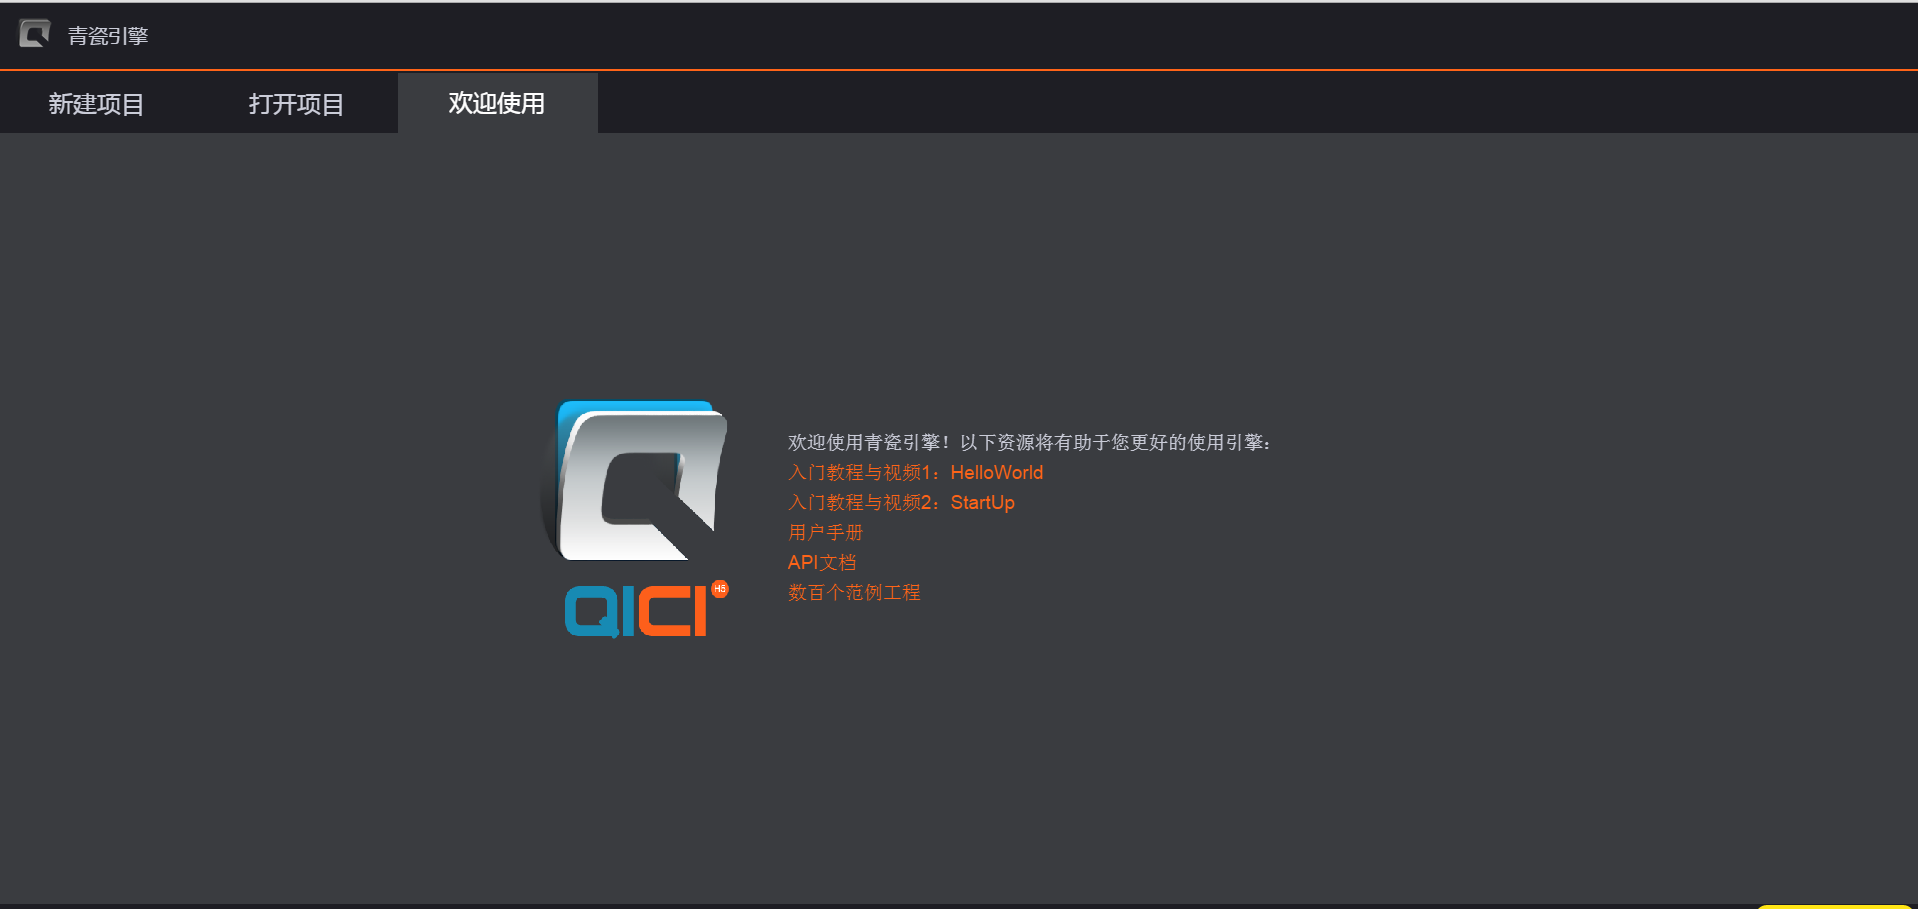The width and height of the screenshot is (1918, 909).
Task: Open the 用户手册 user manual link
Action: tap(825, 532)
